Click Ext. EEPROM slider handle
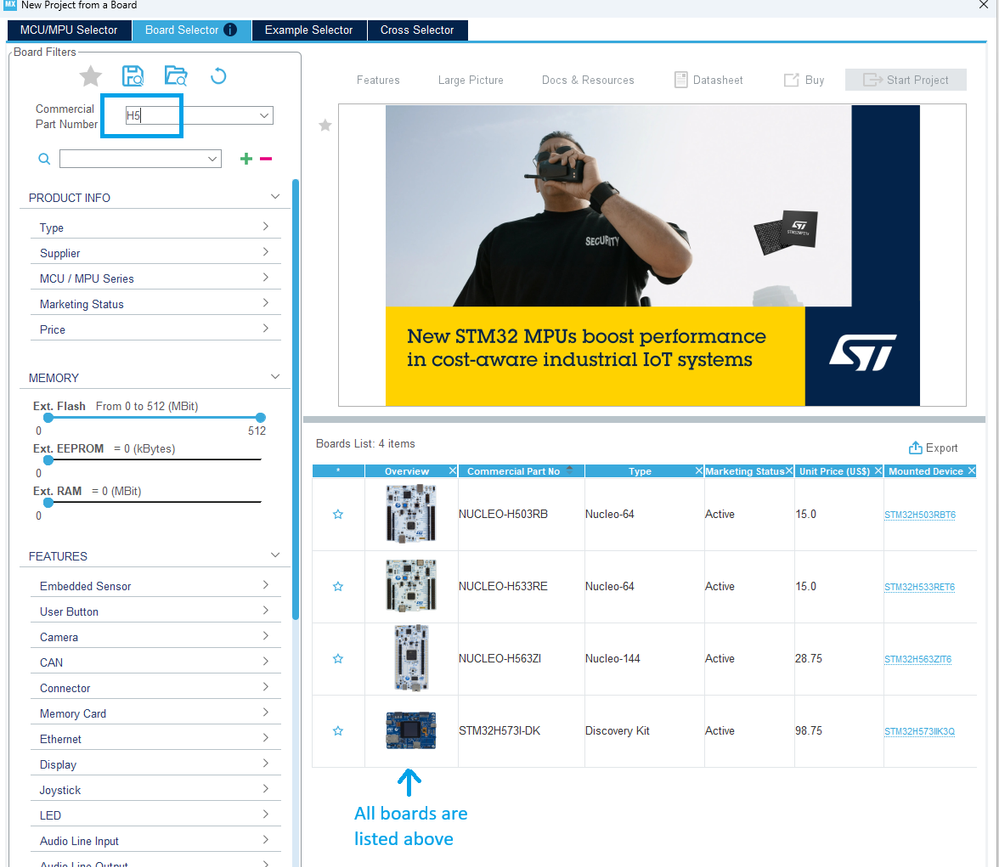This screenshot has height=867, width=999. pyautogui.click(x=48, y=460)
